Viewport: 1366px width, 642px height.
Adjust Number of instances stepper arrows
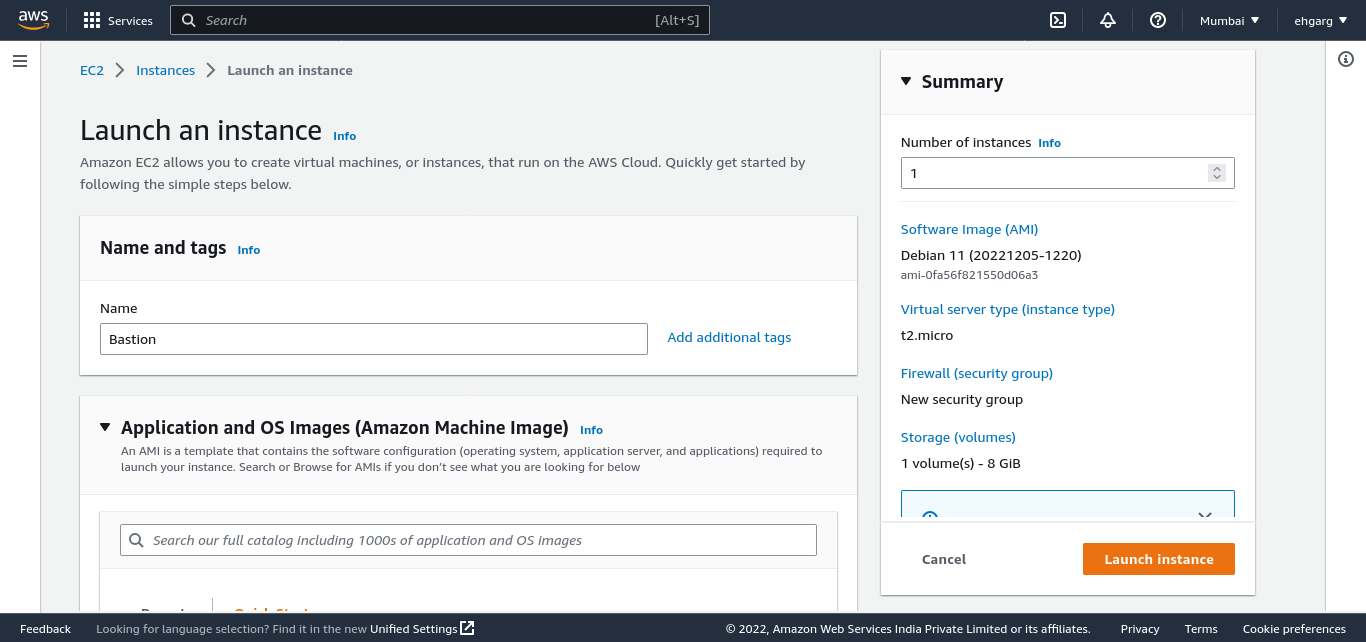[1217, 173]
